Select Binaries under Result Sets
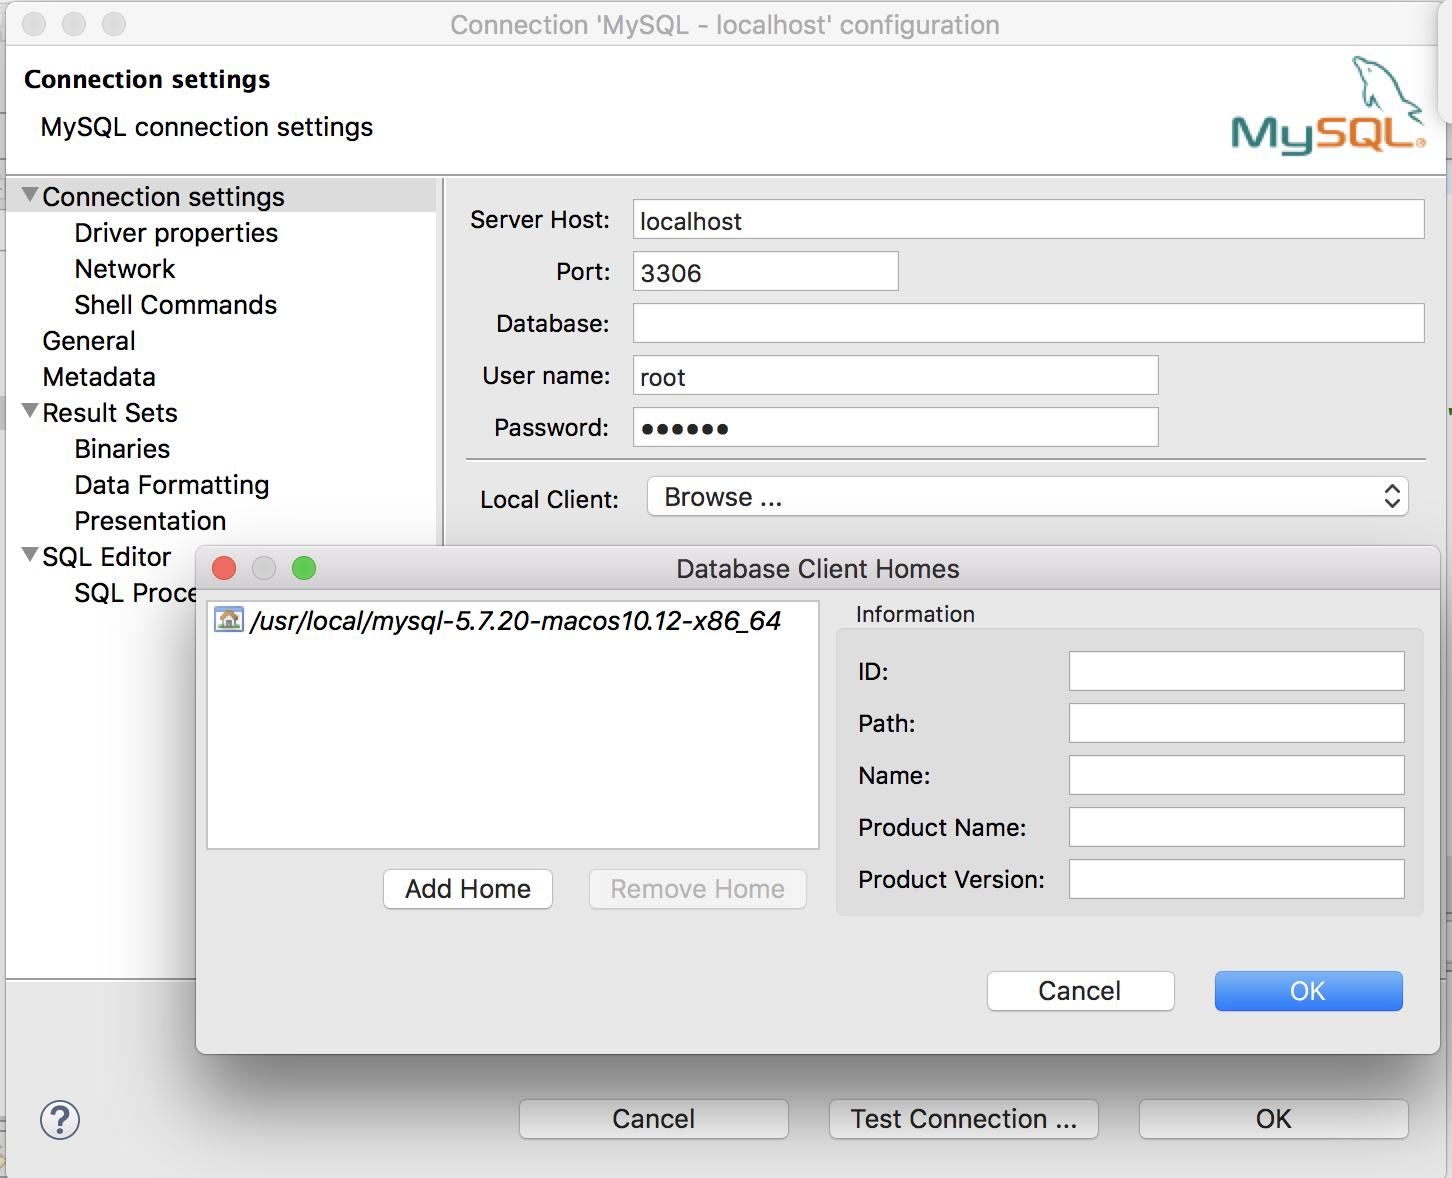Screen dimensions: 1452x1178 point(122,449)
